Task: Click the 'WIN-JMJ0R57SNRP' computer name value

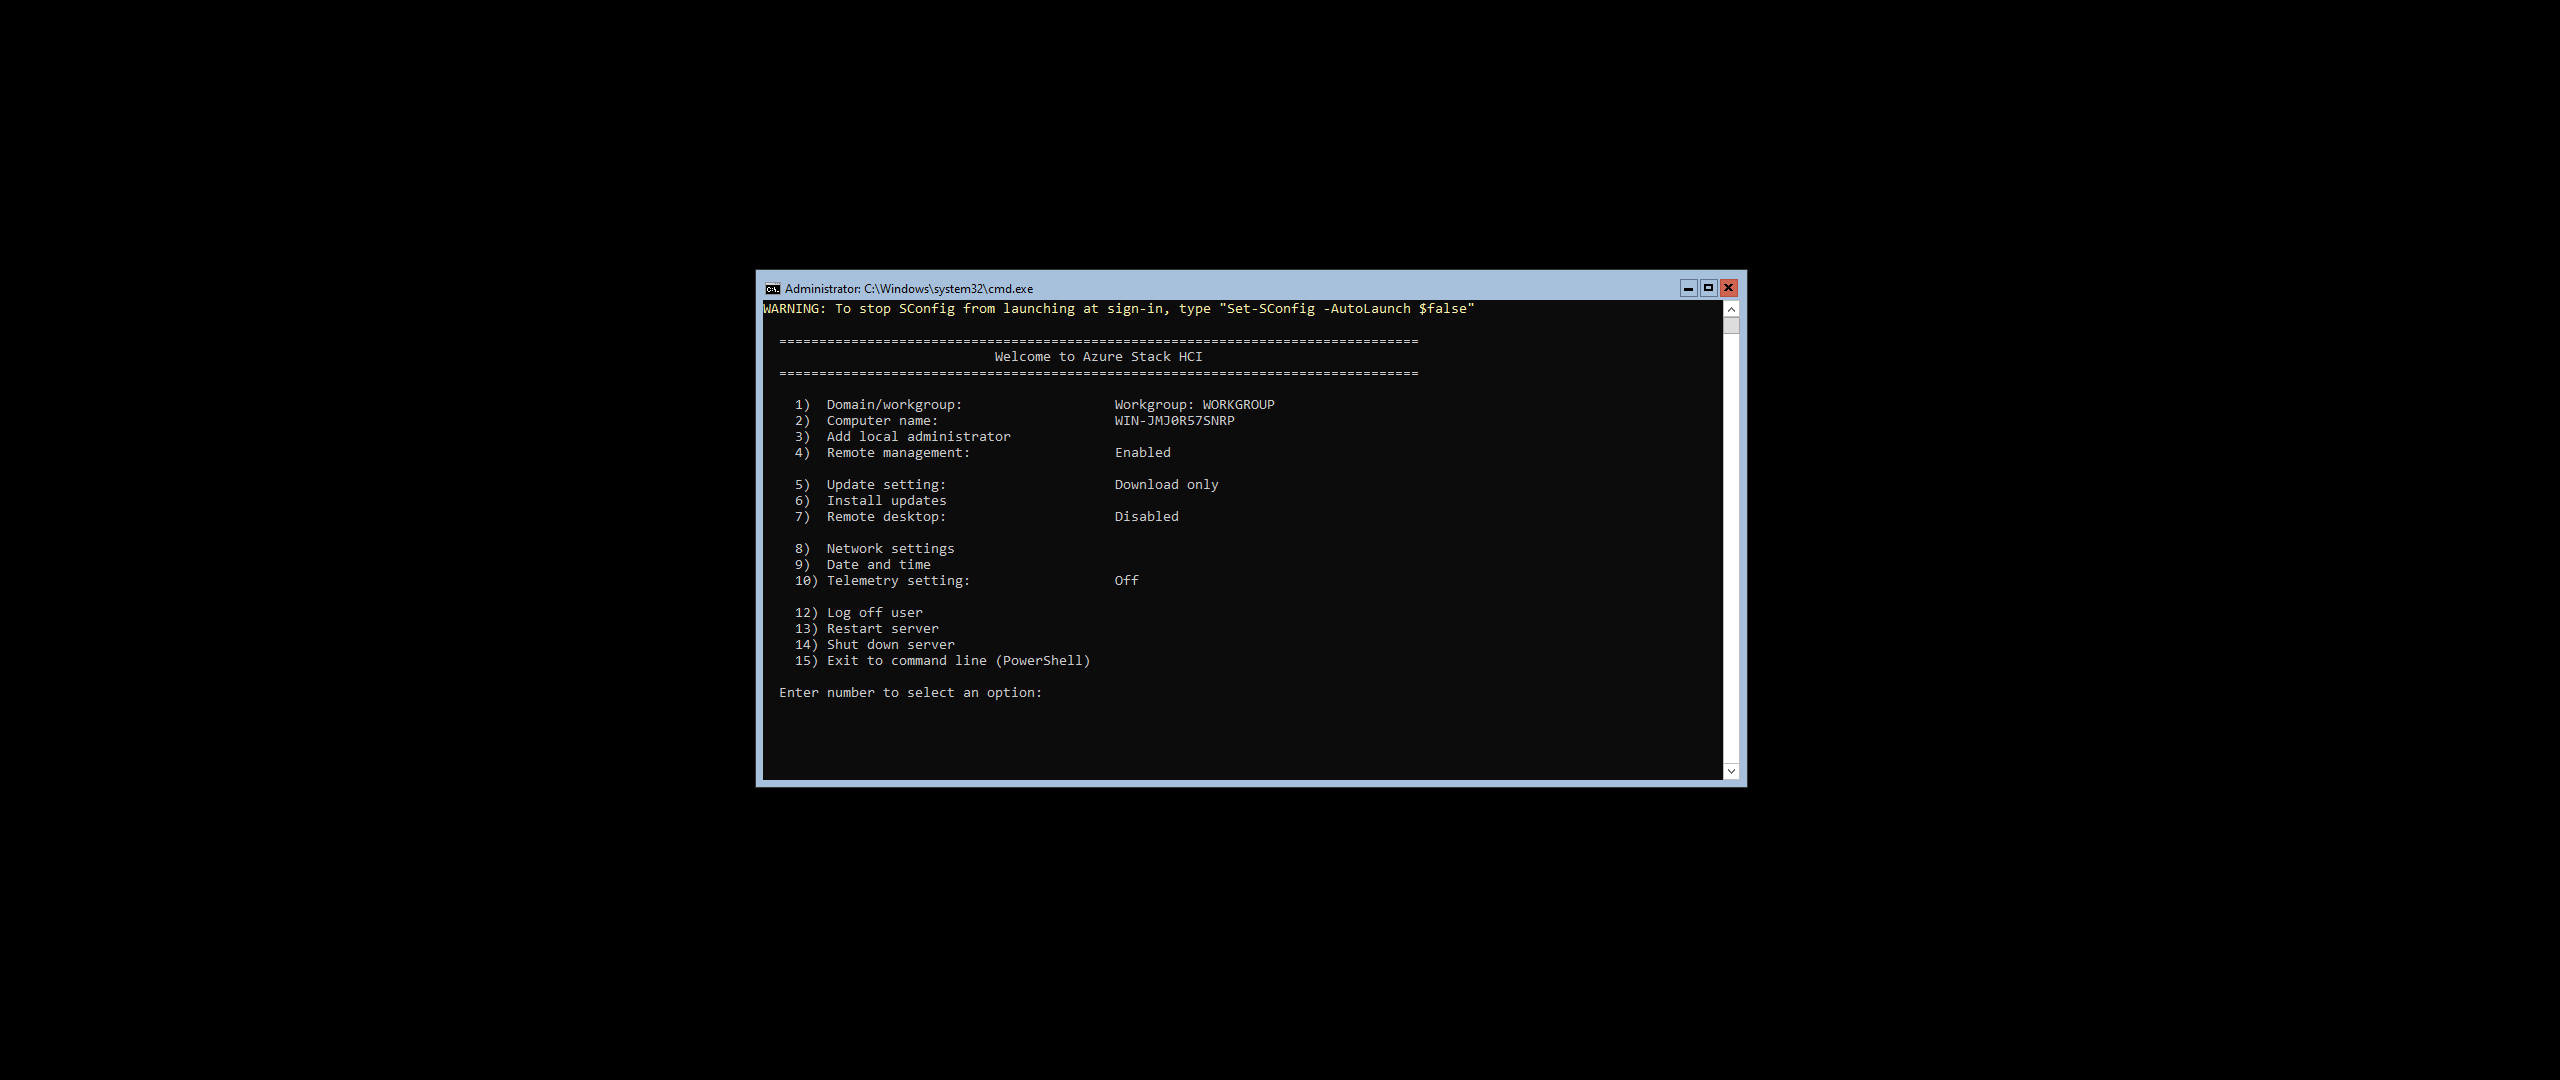Action: coord(1174,421)
